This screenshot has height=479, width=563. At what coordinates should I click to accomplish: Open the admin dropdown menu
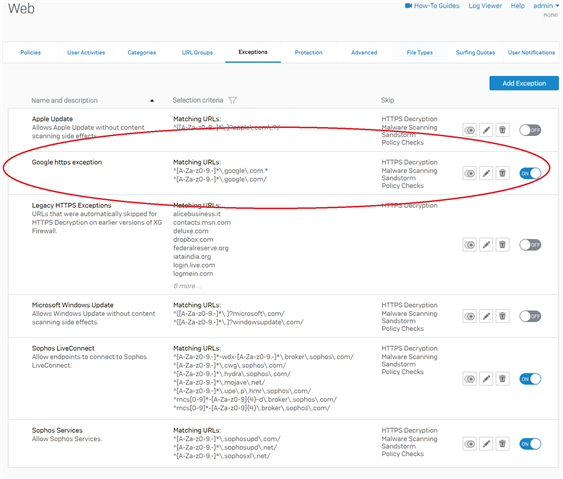click(546, 6)
